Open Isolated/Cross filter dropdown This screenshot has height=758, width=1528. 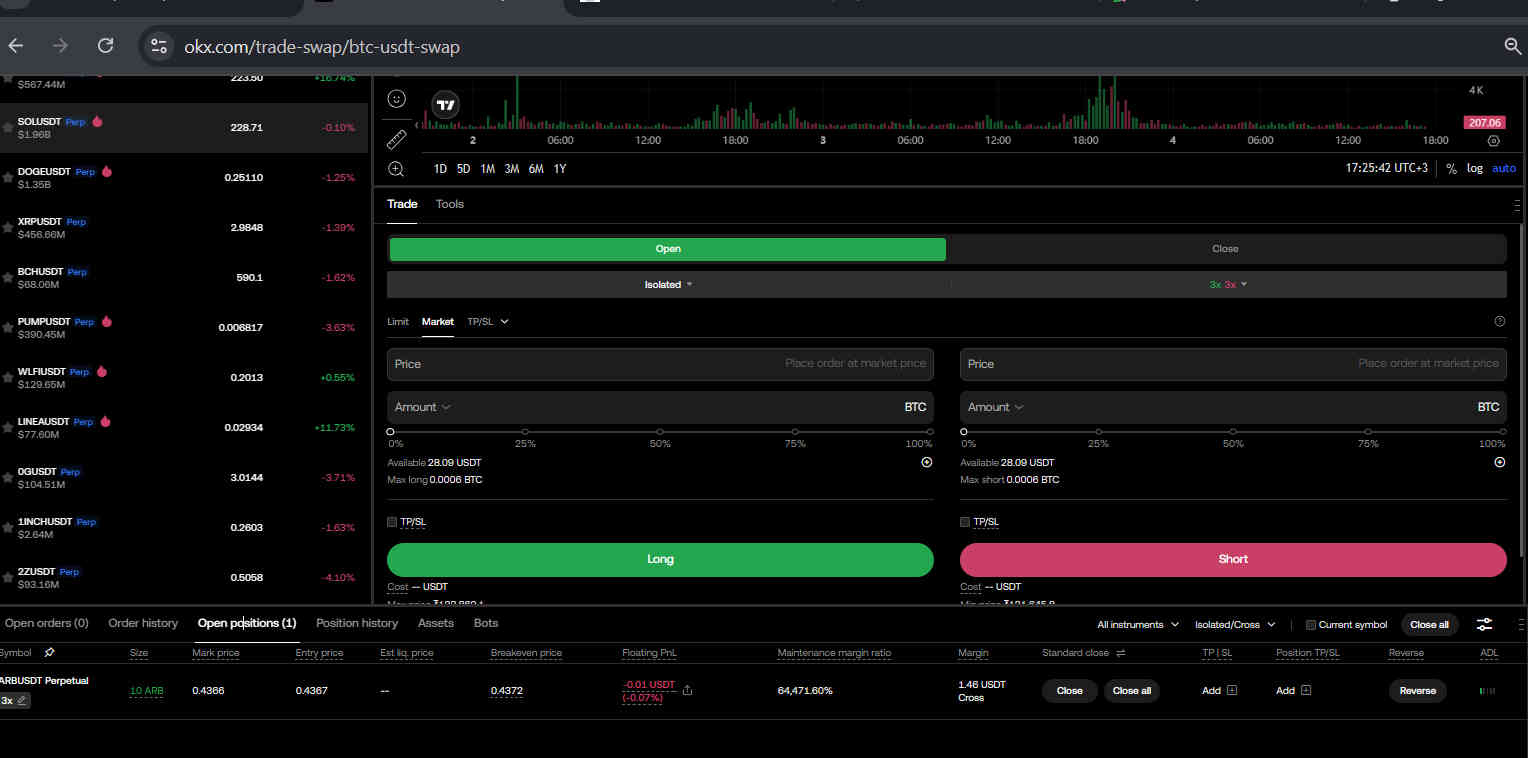1235,625
